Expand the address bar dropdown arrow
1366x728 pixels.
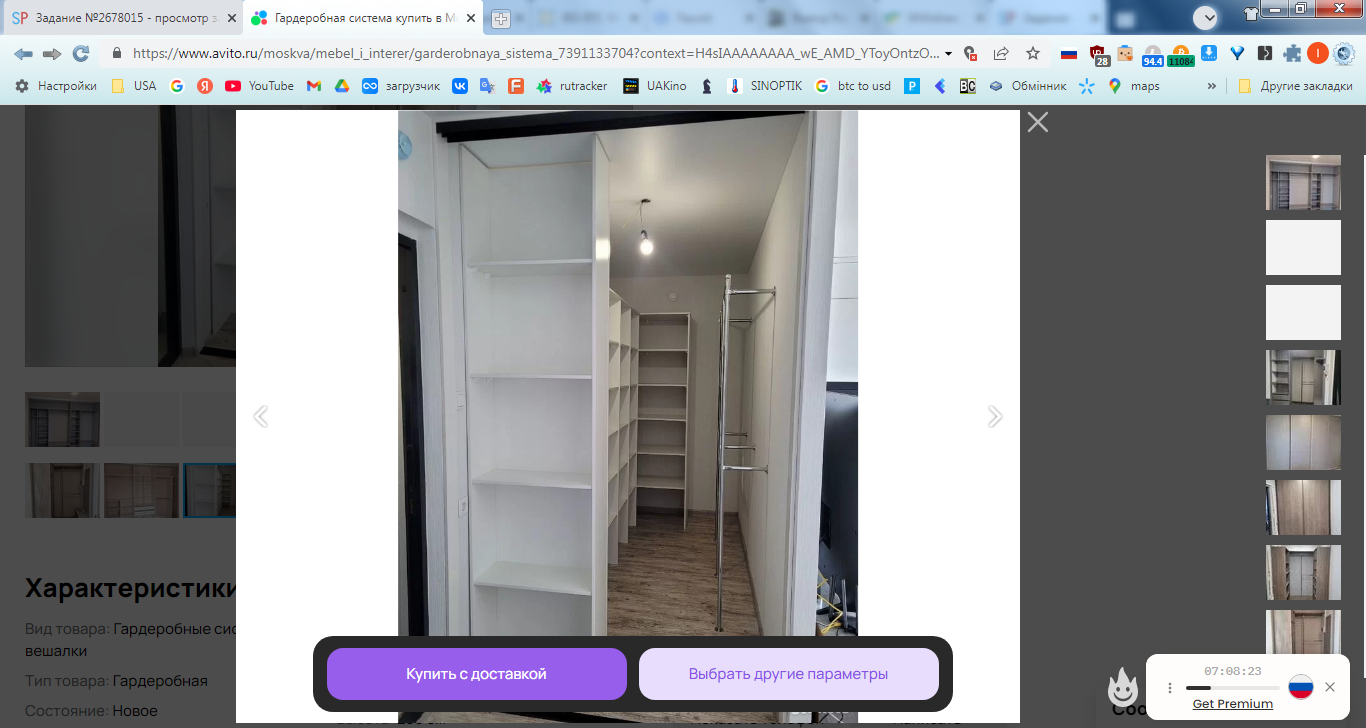pyautogui.click(x=948, y=54)
